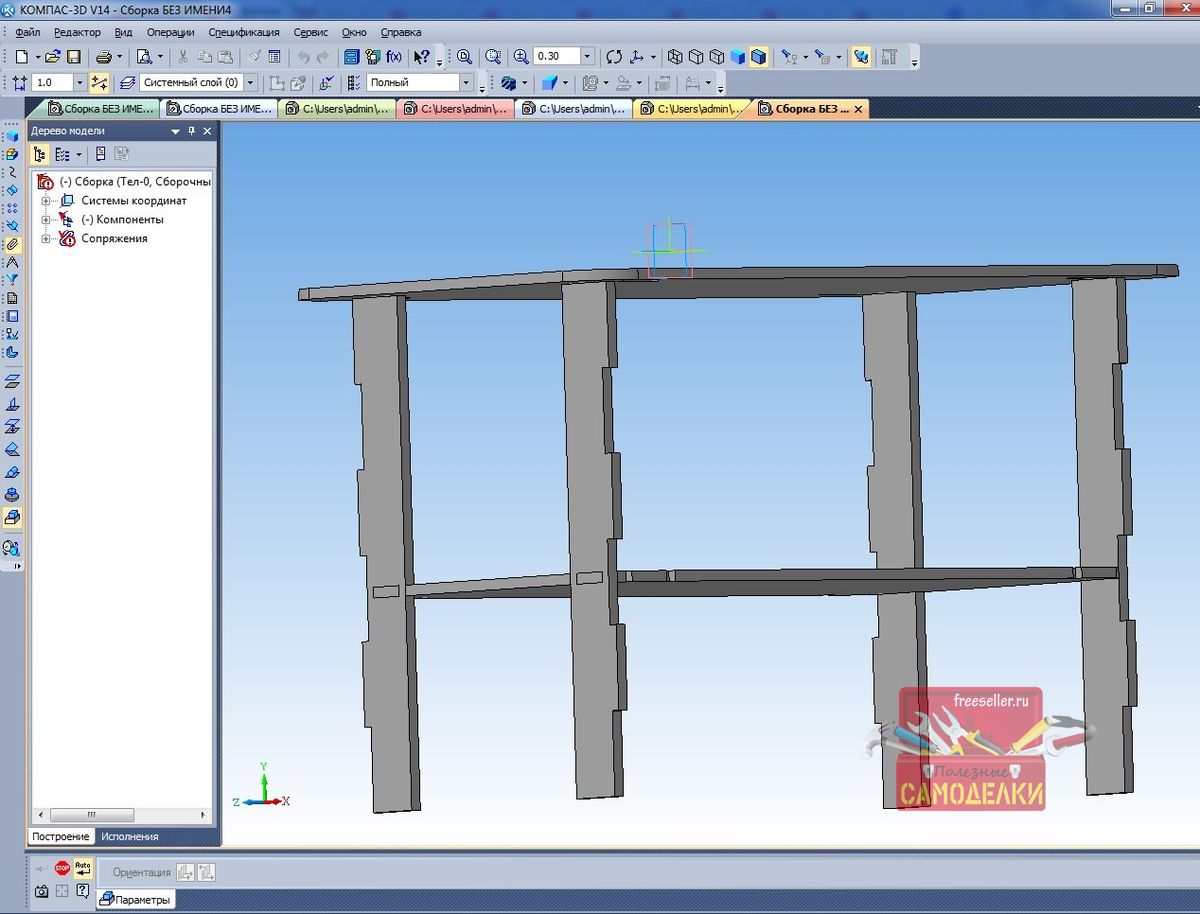Select the paperclip Mates tool in sidebar
Image resolution: width=1200 pixels, height=914 pixels.
tap(12, 244)
